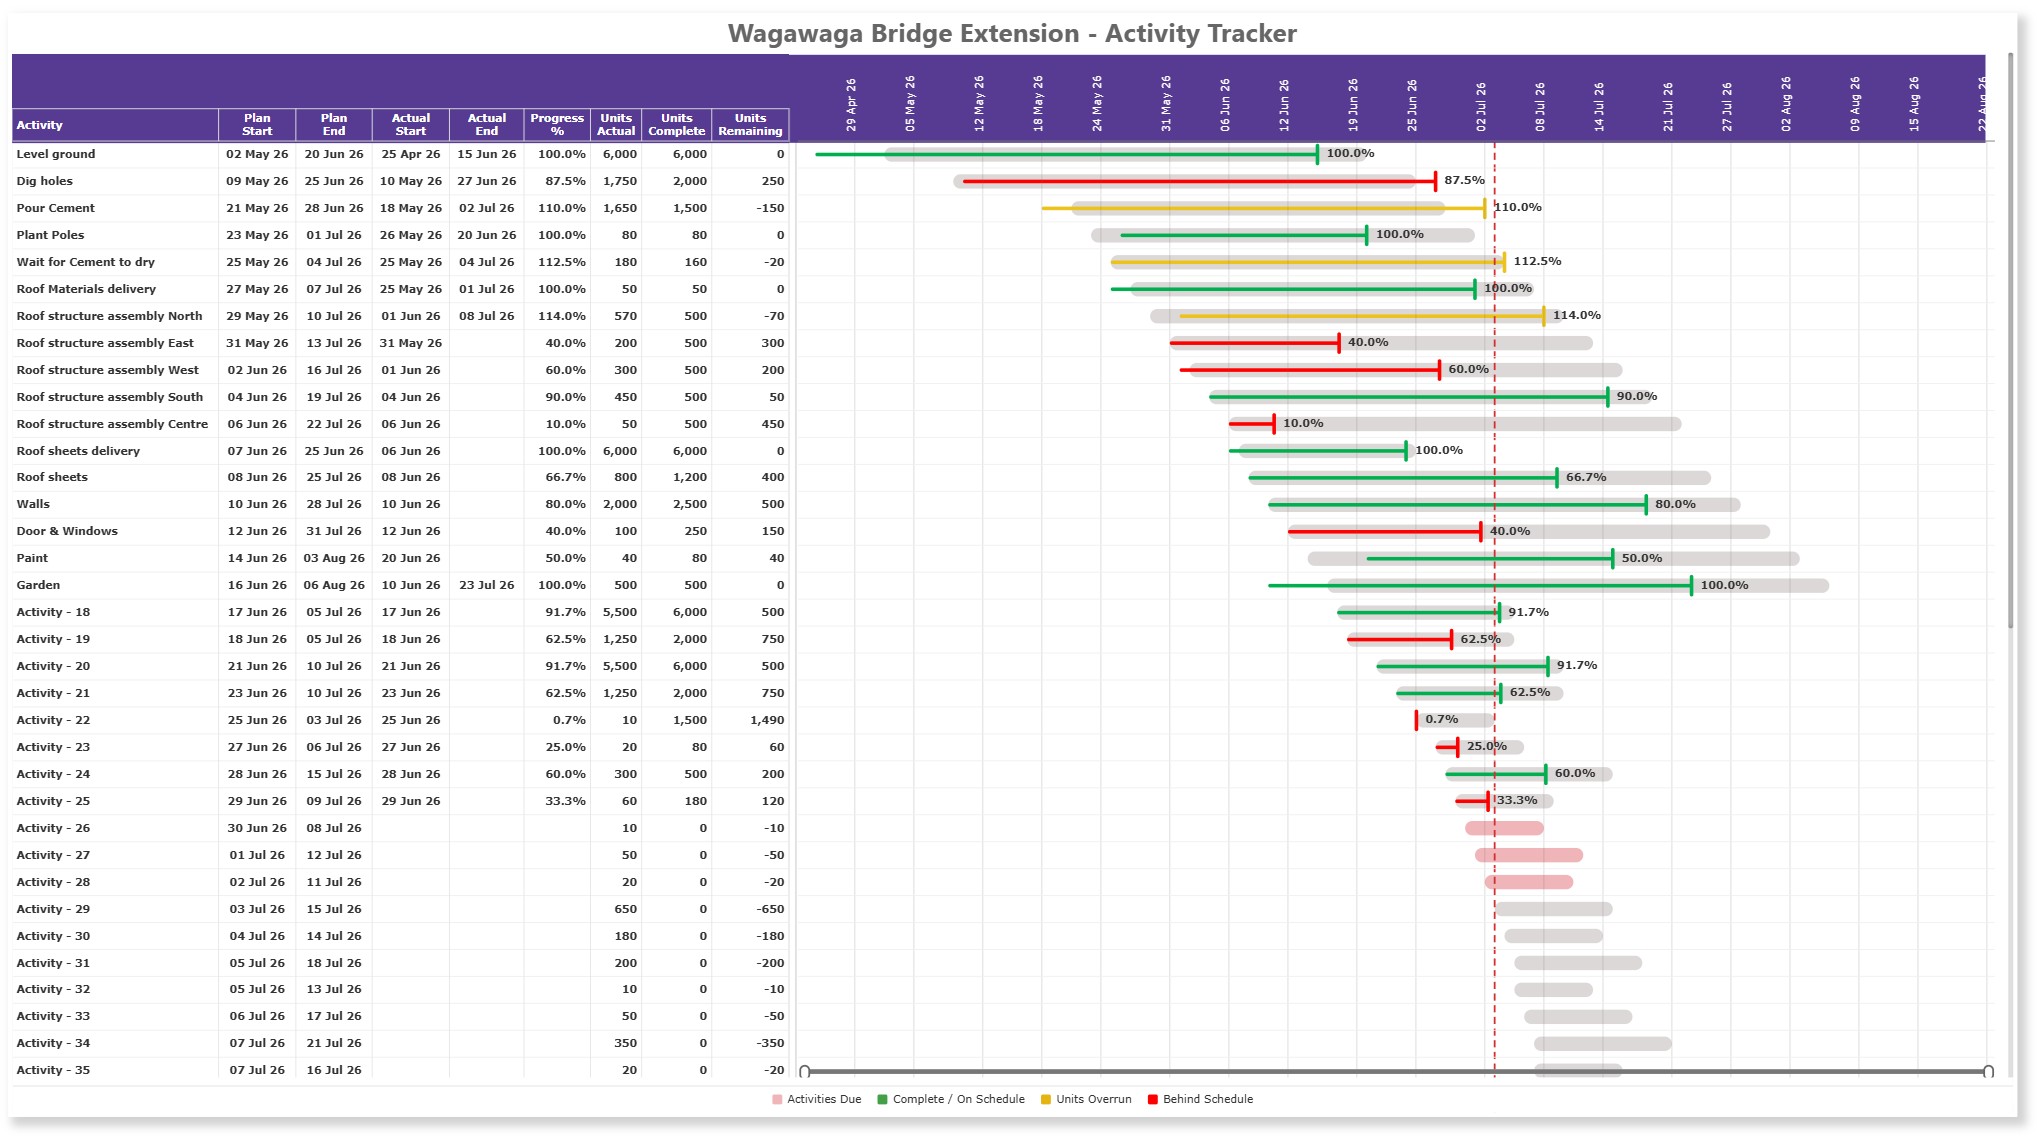Select Roof structure assembly North activity
The width and height of the screenshot is (2037, 1136).
click(x=109, y=316)
